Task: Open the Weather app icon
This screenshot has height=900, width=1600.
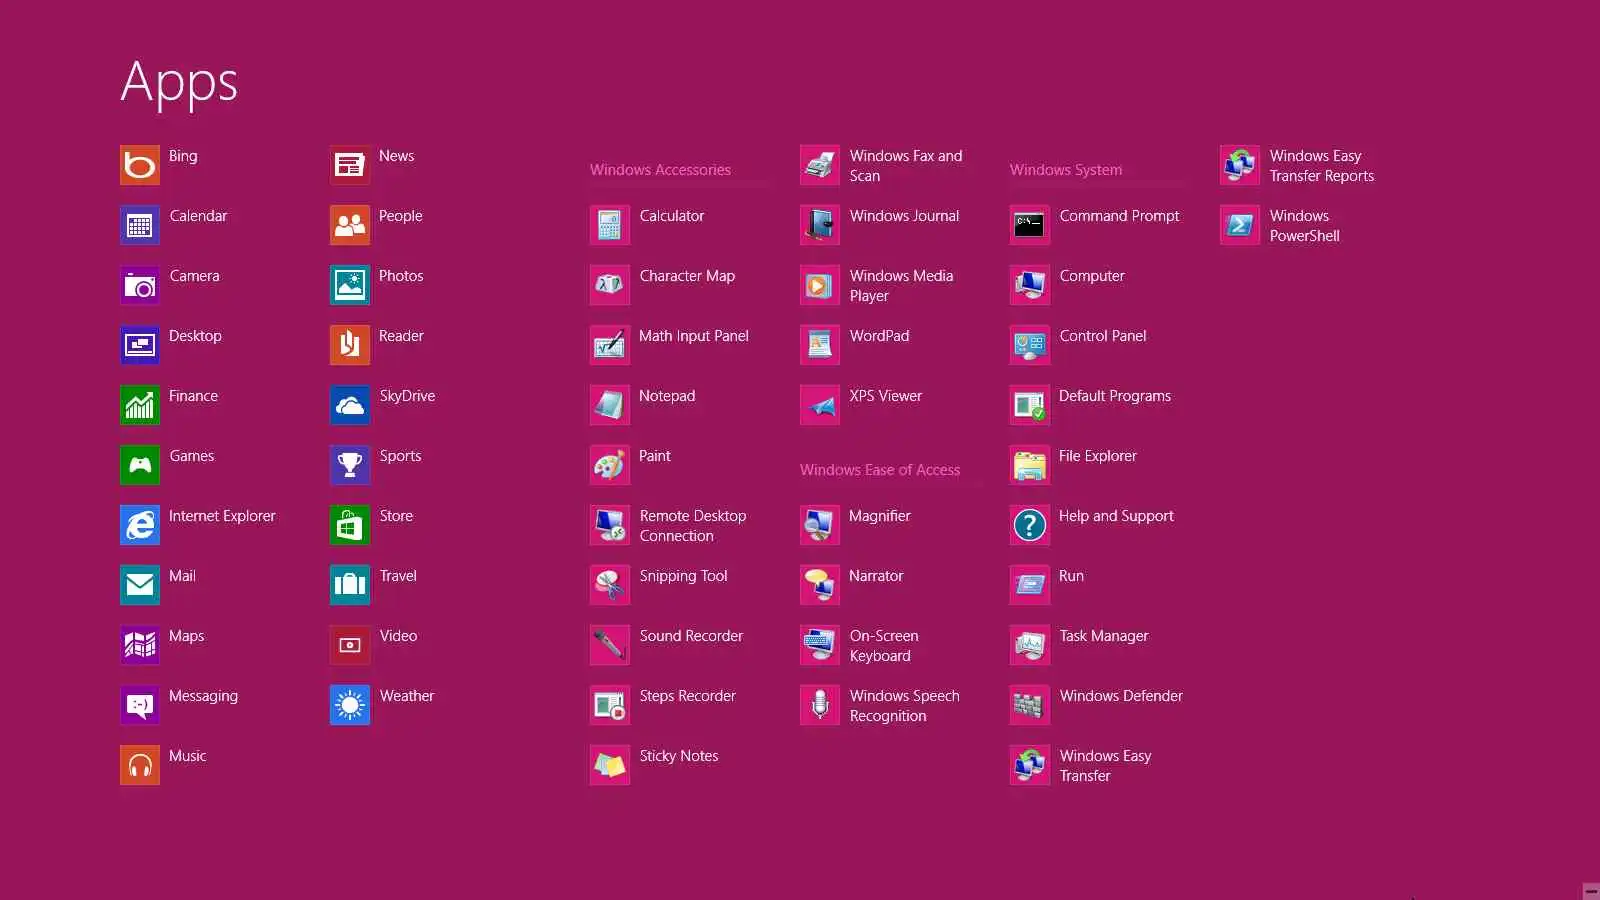Action: tap(350, 705)
